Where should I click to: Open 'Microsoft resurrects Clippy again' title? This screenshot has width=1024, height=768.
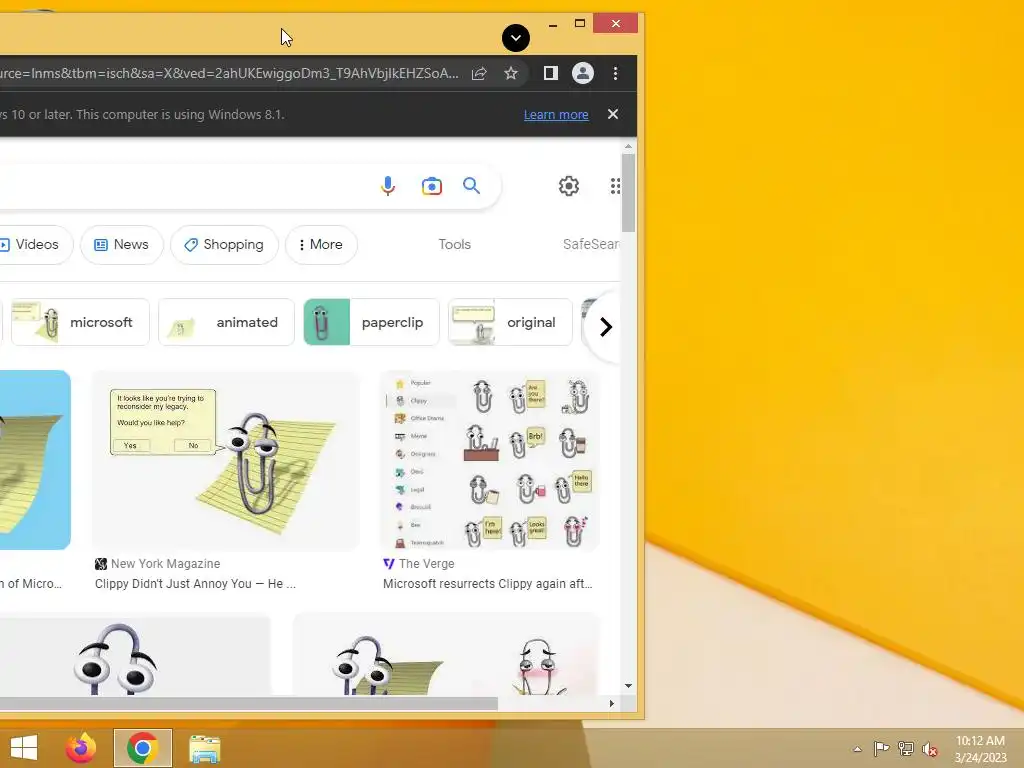487,584
